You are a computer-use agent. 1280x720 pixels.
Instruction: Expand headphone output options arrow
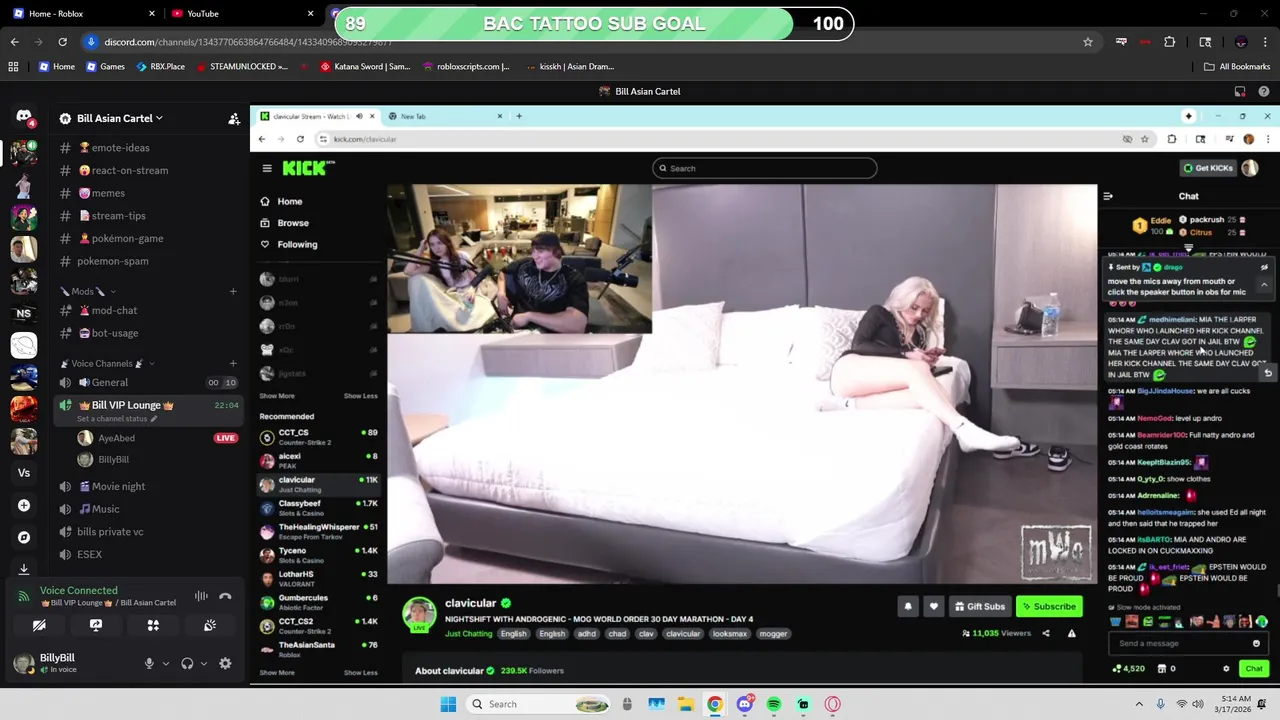coord(203,663)
